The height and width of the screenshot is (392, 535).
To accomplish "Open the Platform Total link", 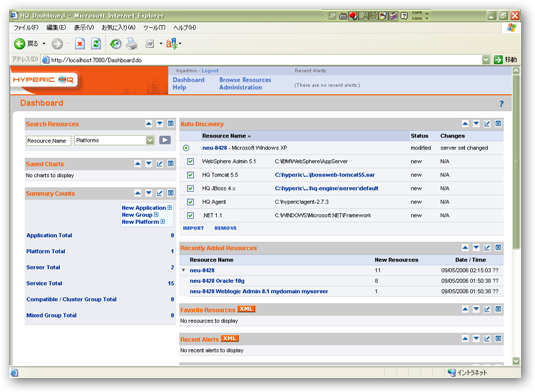I will point(46,251).
